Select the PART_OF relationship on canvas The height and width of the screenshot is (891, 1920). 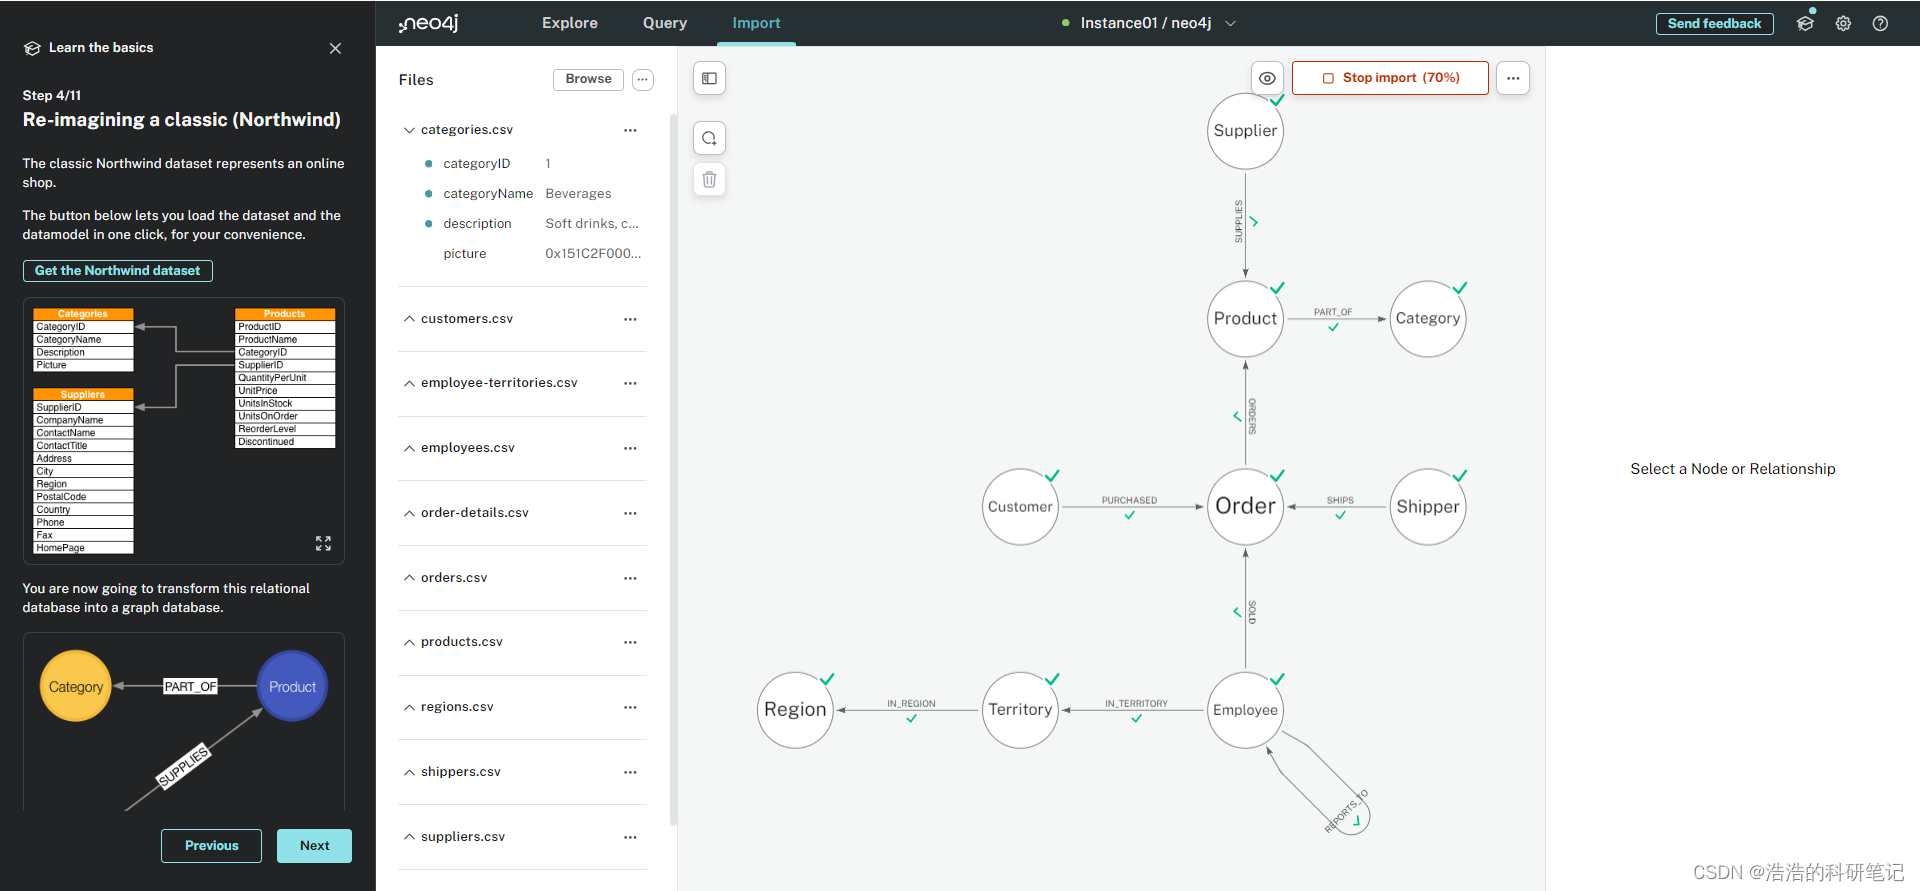click(1333, 312)
